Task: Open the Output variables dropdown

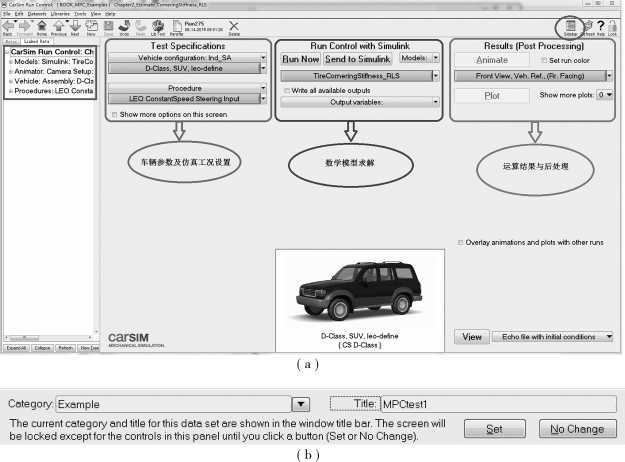Action: (x=436, y=102)
